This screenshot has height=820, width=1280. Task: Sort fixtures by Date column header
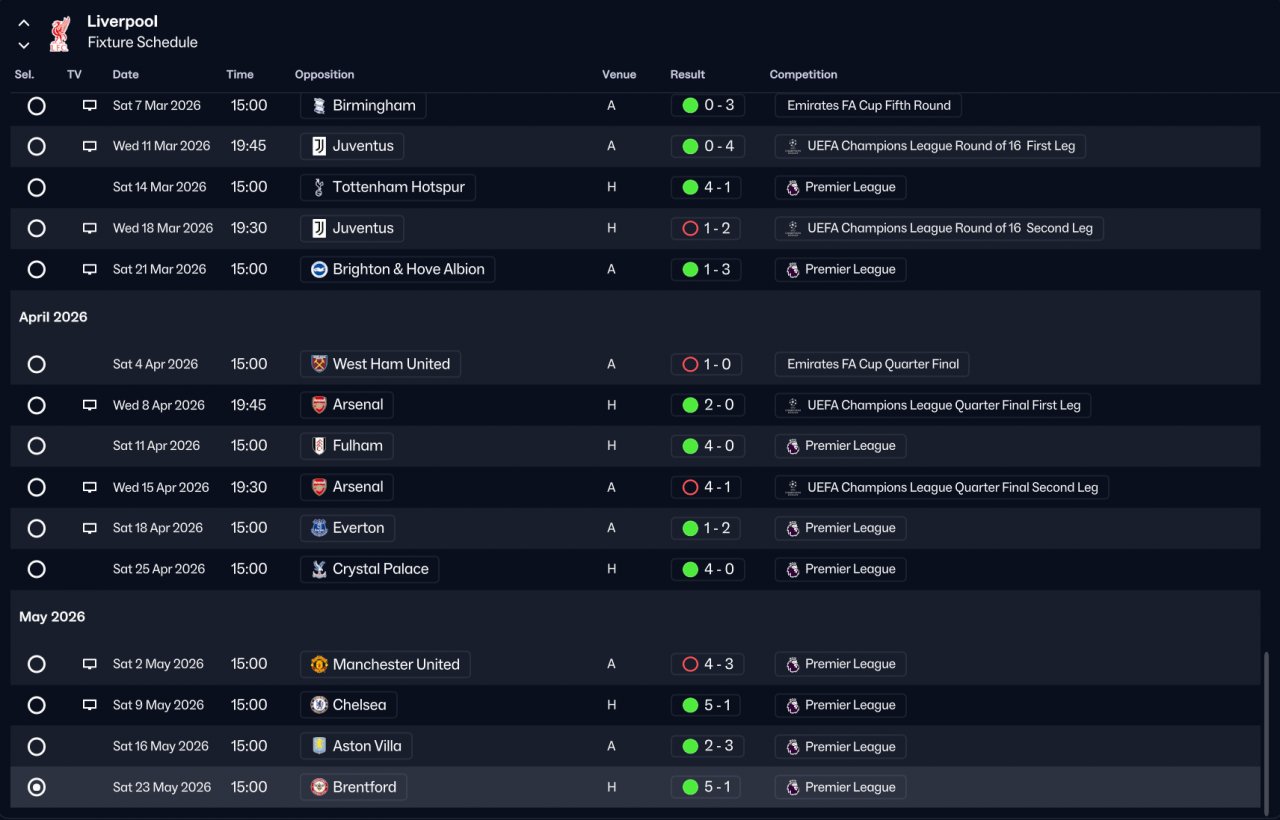pyautogui.click(x=126, y=75)
